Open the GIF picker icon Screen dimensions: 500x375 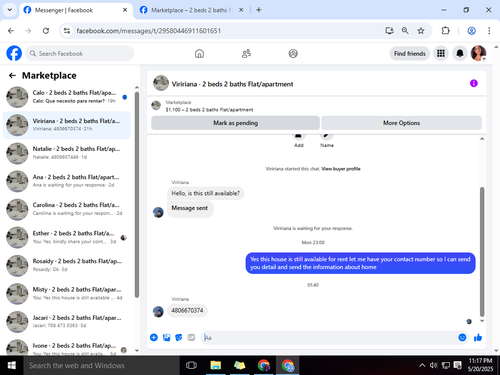[191, 338]
